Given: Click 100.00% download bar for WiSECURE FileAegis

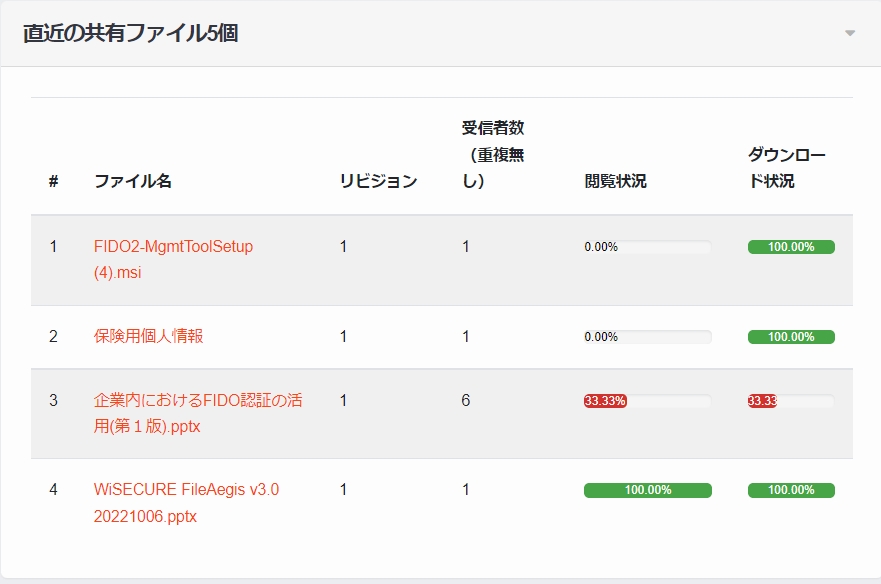Looking at the screenshot, I should [791, 490].
